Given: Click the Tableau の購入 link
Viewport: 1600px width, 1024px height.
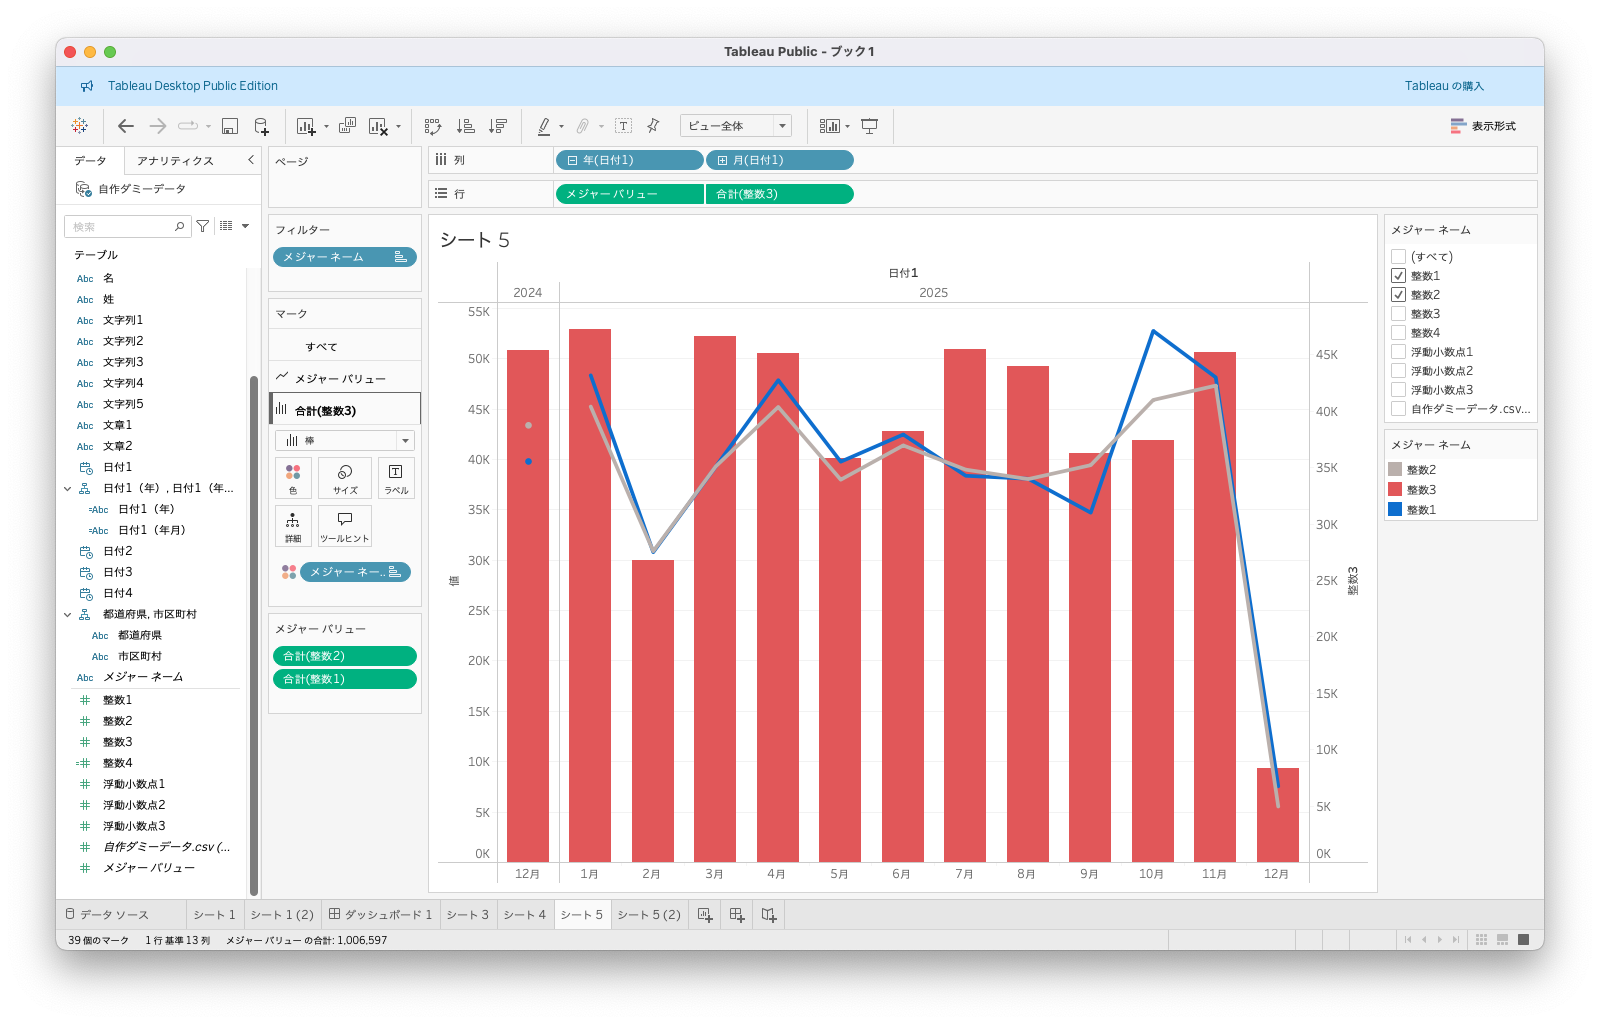Looking at the screenshot, I should (1443, 86).
